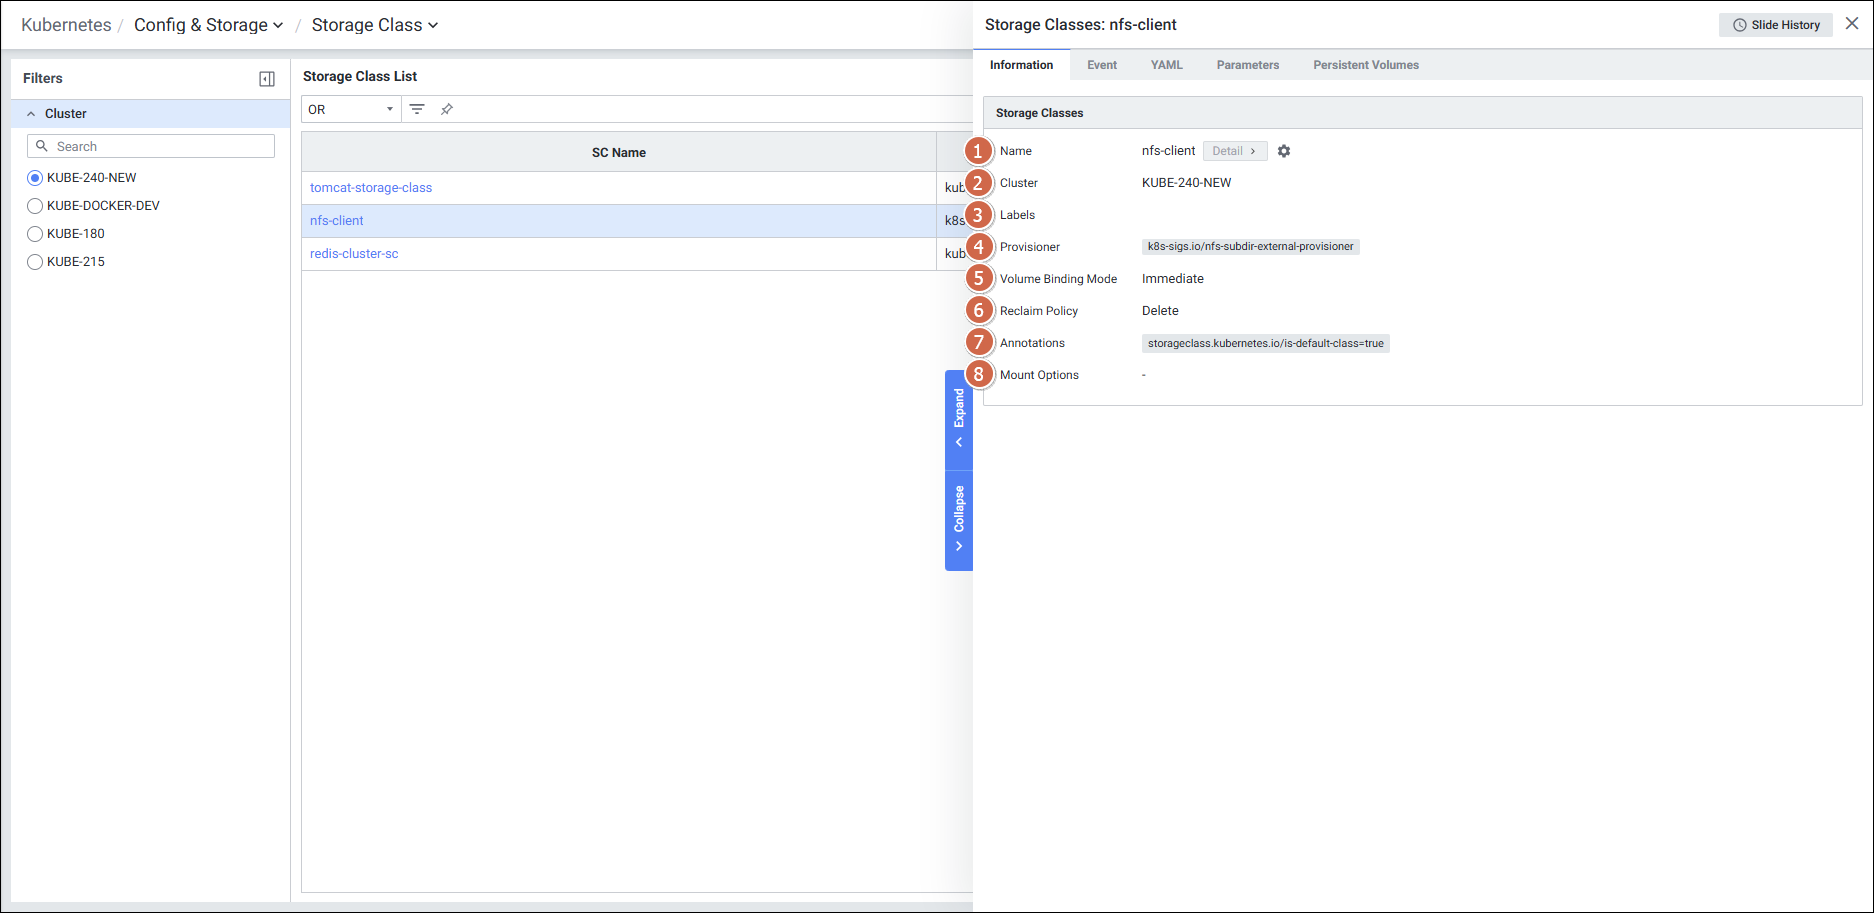This screenshot has height=913, width=1874.
Task: Open the OR operator dropdown
Action: (x=351, y=109)
